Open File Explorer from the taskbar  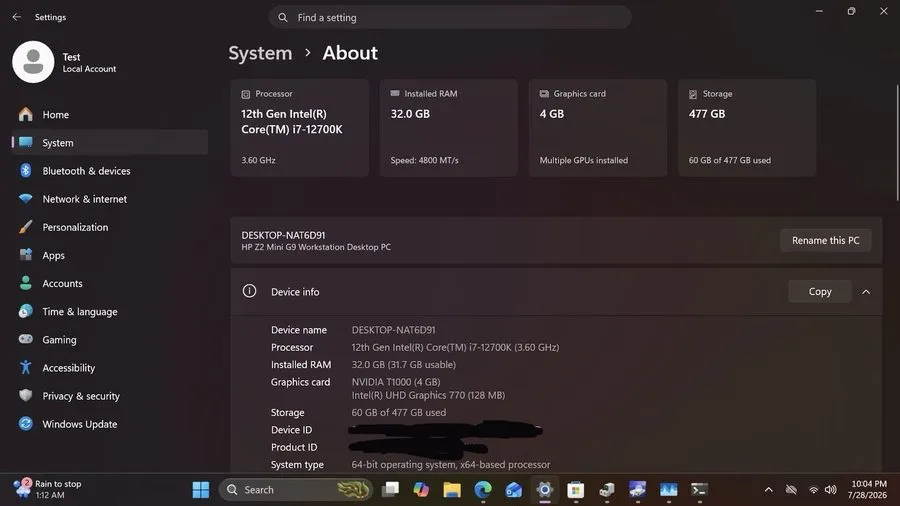(452, 489)
